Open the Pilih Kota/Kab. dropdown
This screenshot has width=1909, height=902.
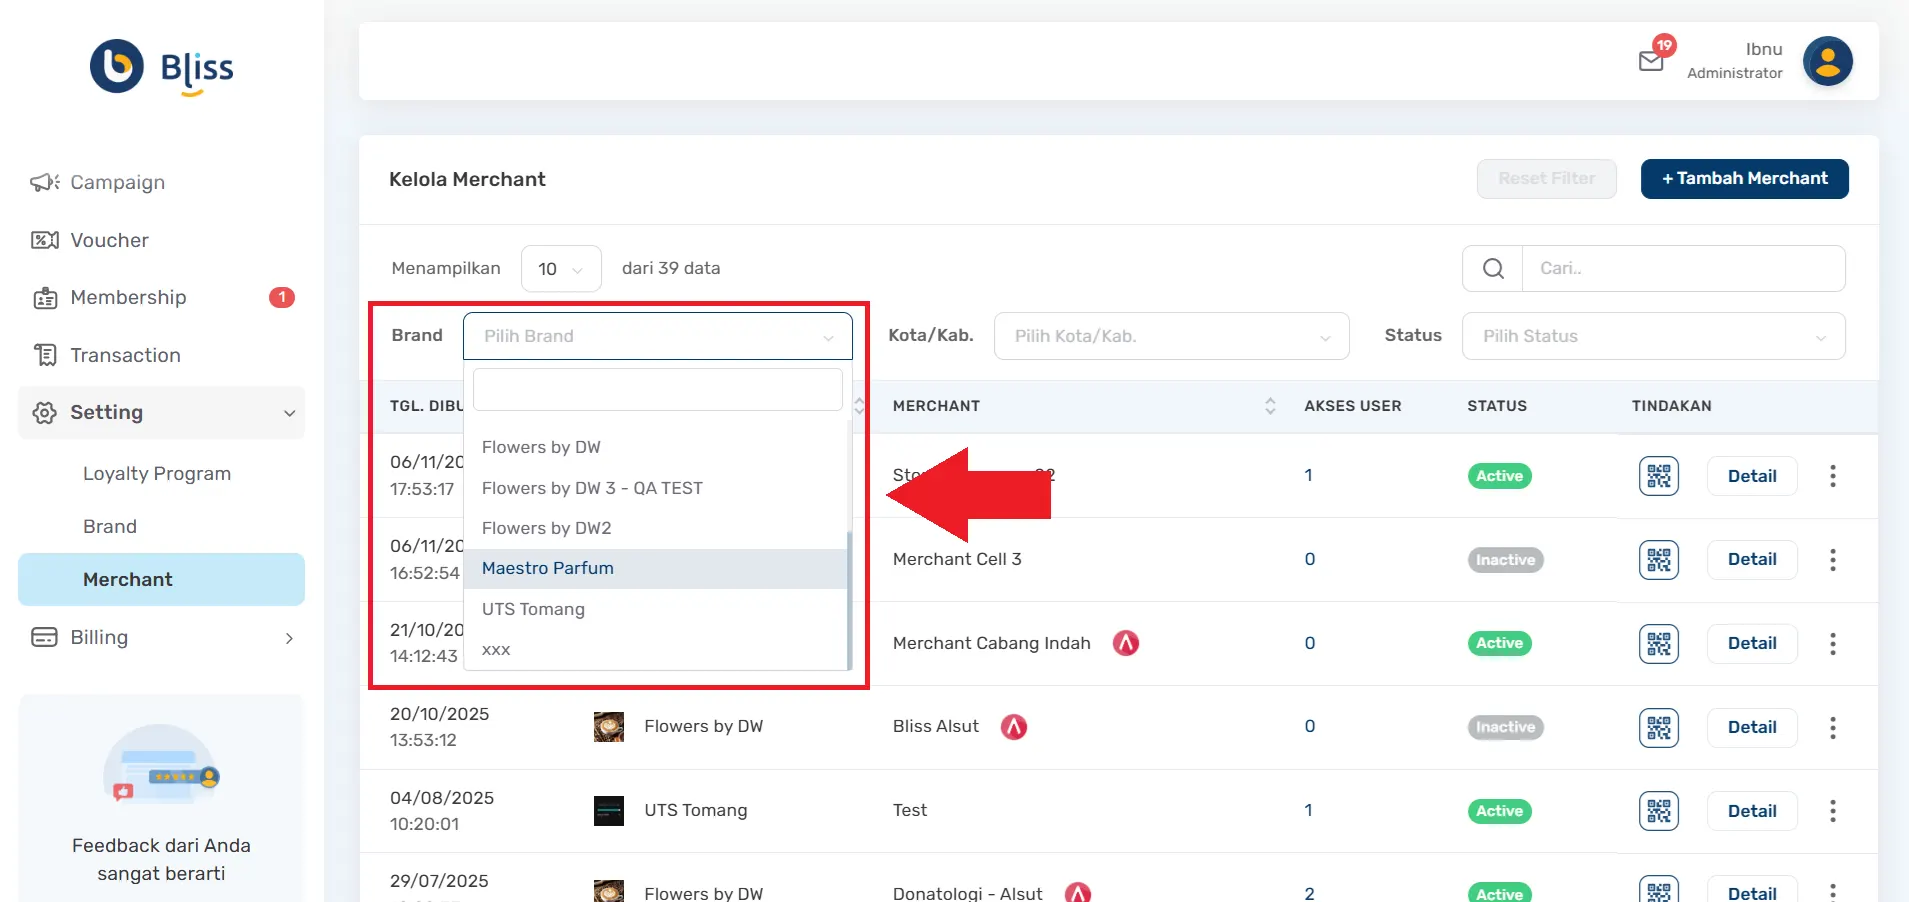pyautogui.click(x=1171, y=336)
